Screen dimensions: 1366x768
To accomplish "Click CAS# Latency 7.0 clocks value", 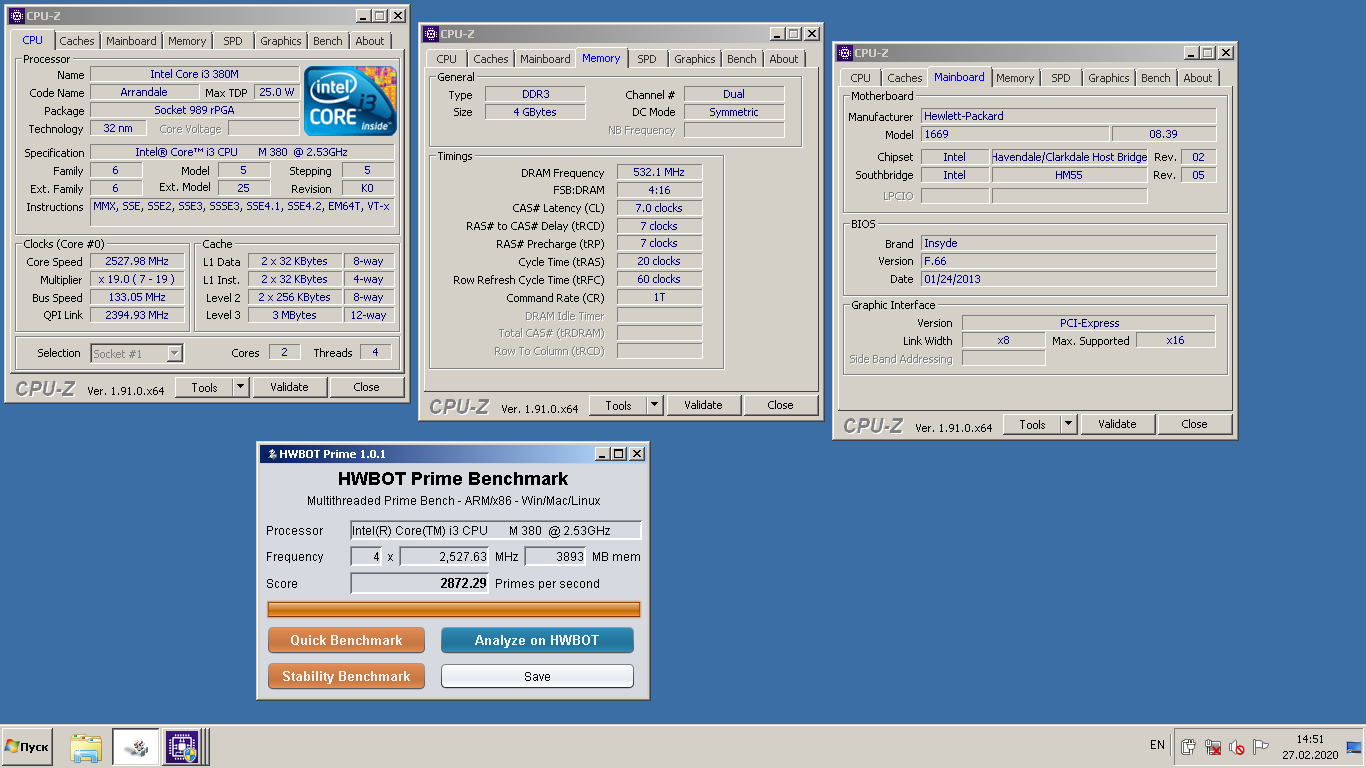I will [659, 208].
